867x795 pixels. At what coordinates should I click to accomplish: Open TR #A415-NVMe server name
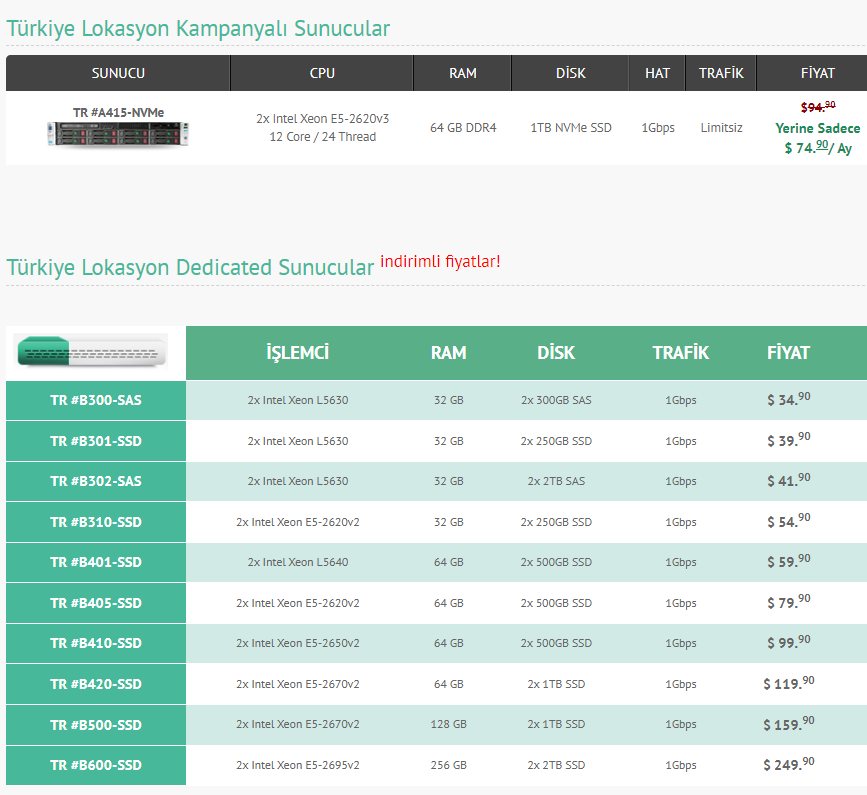118,112
